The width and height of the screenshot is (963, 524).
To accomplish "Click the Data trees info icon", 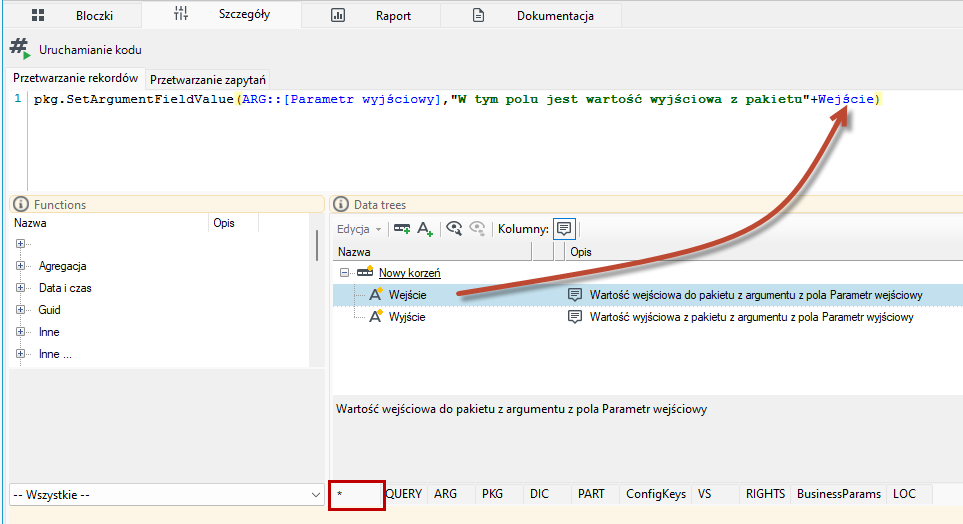I will point(341,205).
